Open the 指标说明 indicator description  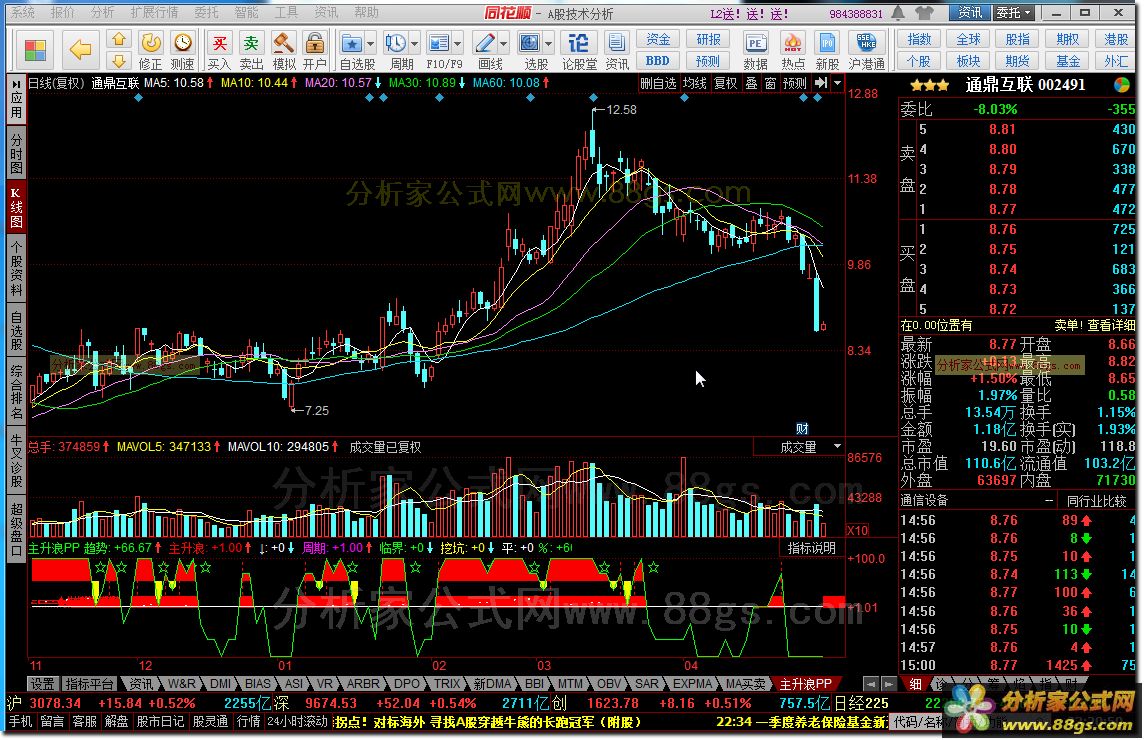tap(811, 548)
